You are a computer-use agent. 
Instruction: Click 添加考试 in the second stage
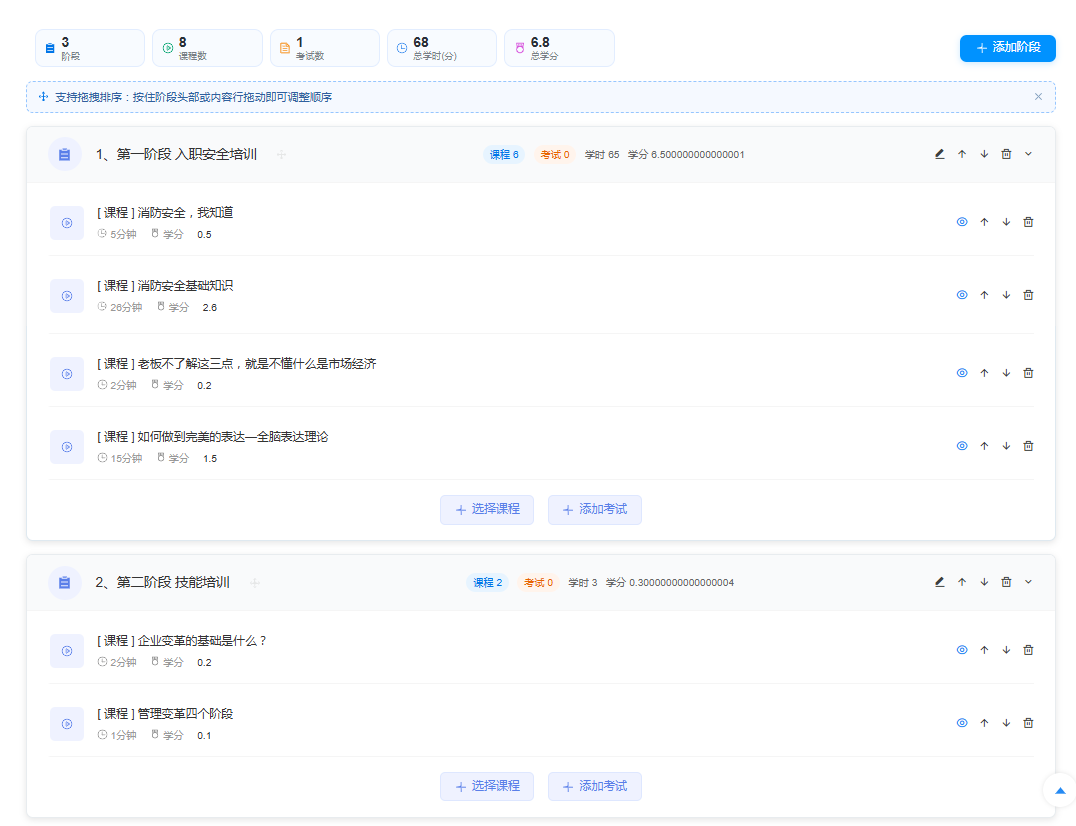tap(594, 786)
